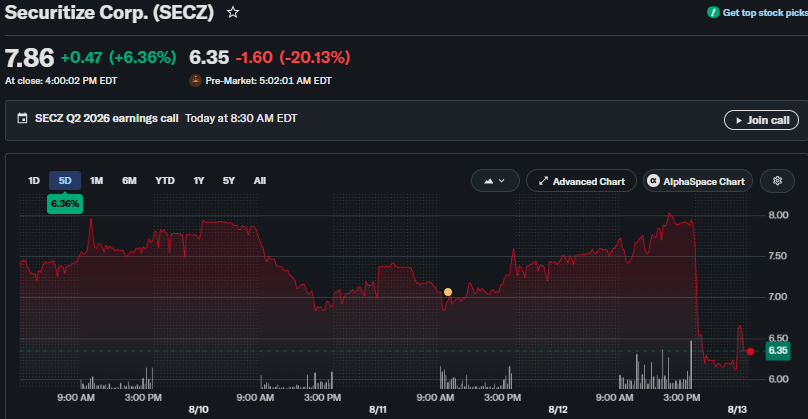Select the 5Y range tab
The image size is (808, 419).
(x=229, y=181)
